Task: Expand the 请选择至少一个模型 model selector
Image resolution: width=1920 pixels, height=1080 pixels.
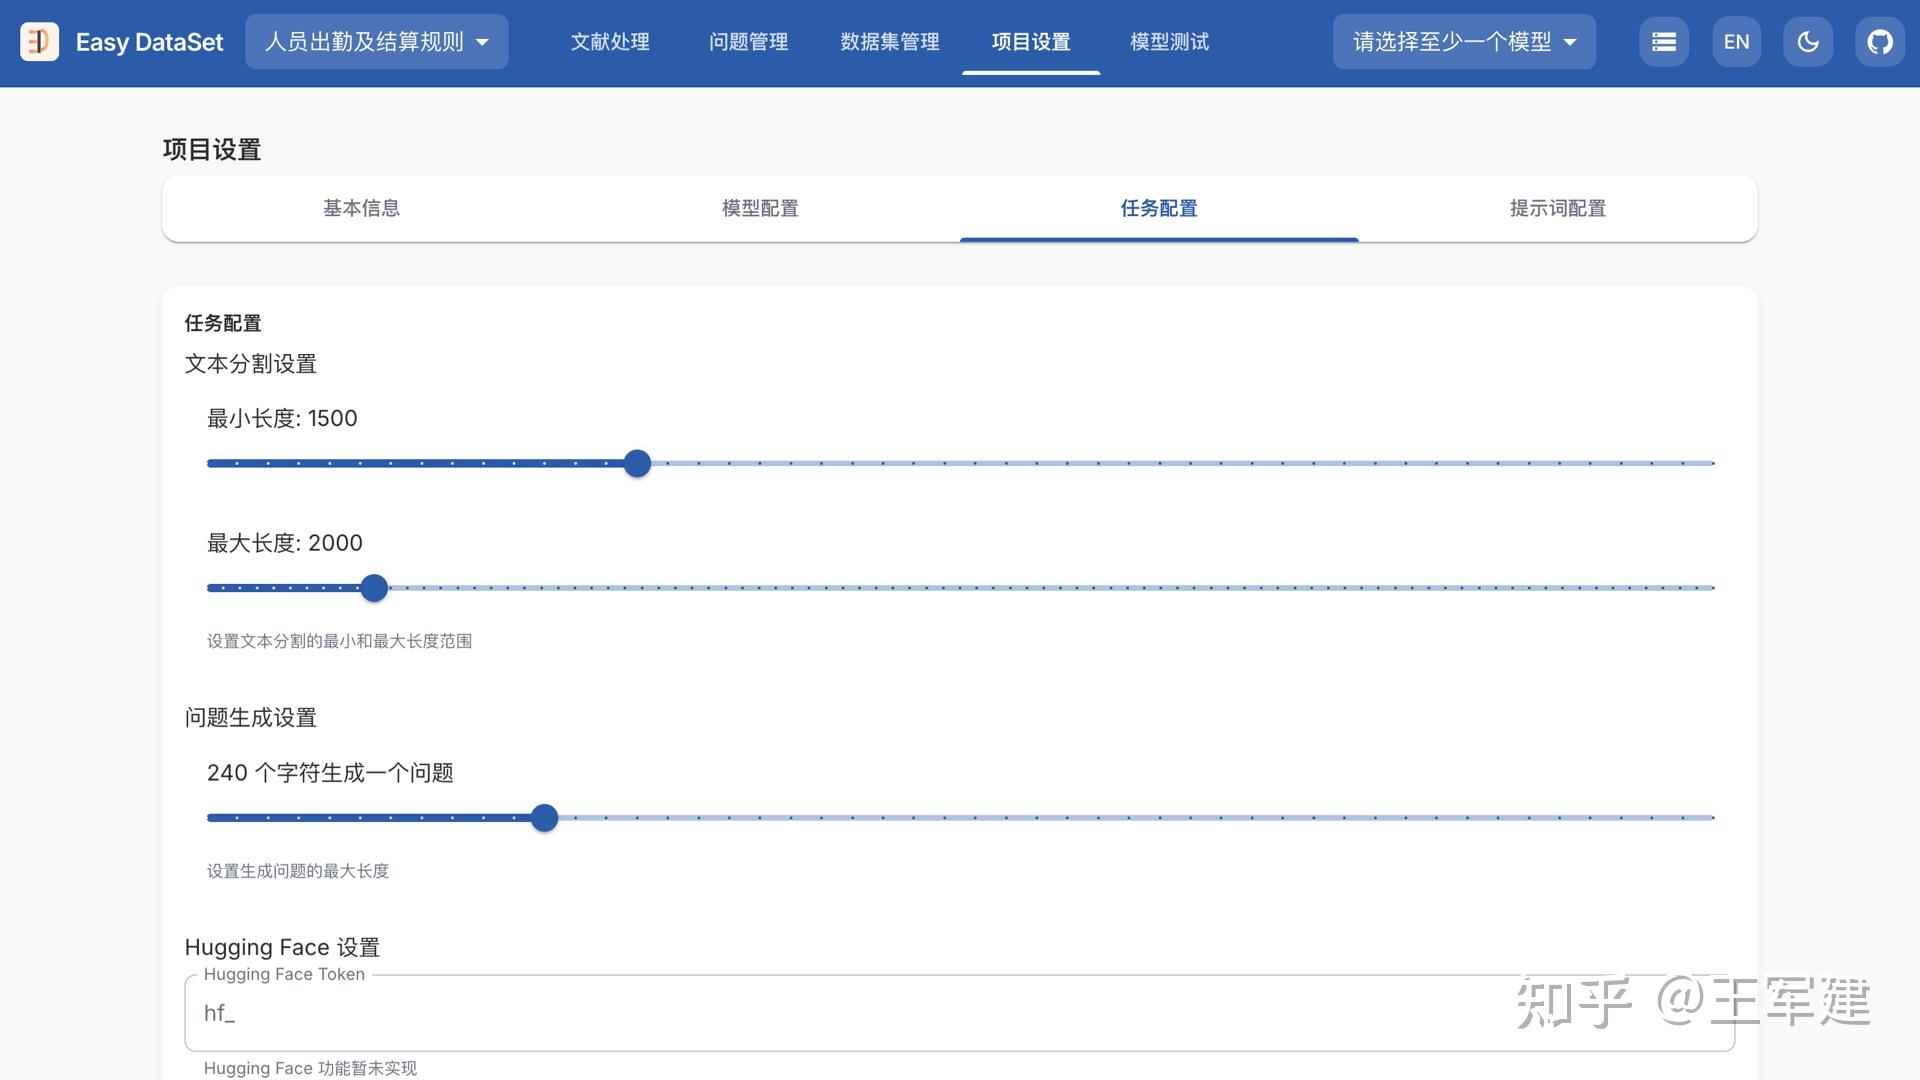Action: (x=1463, y=41)
